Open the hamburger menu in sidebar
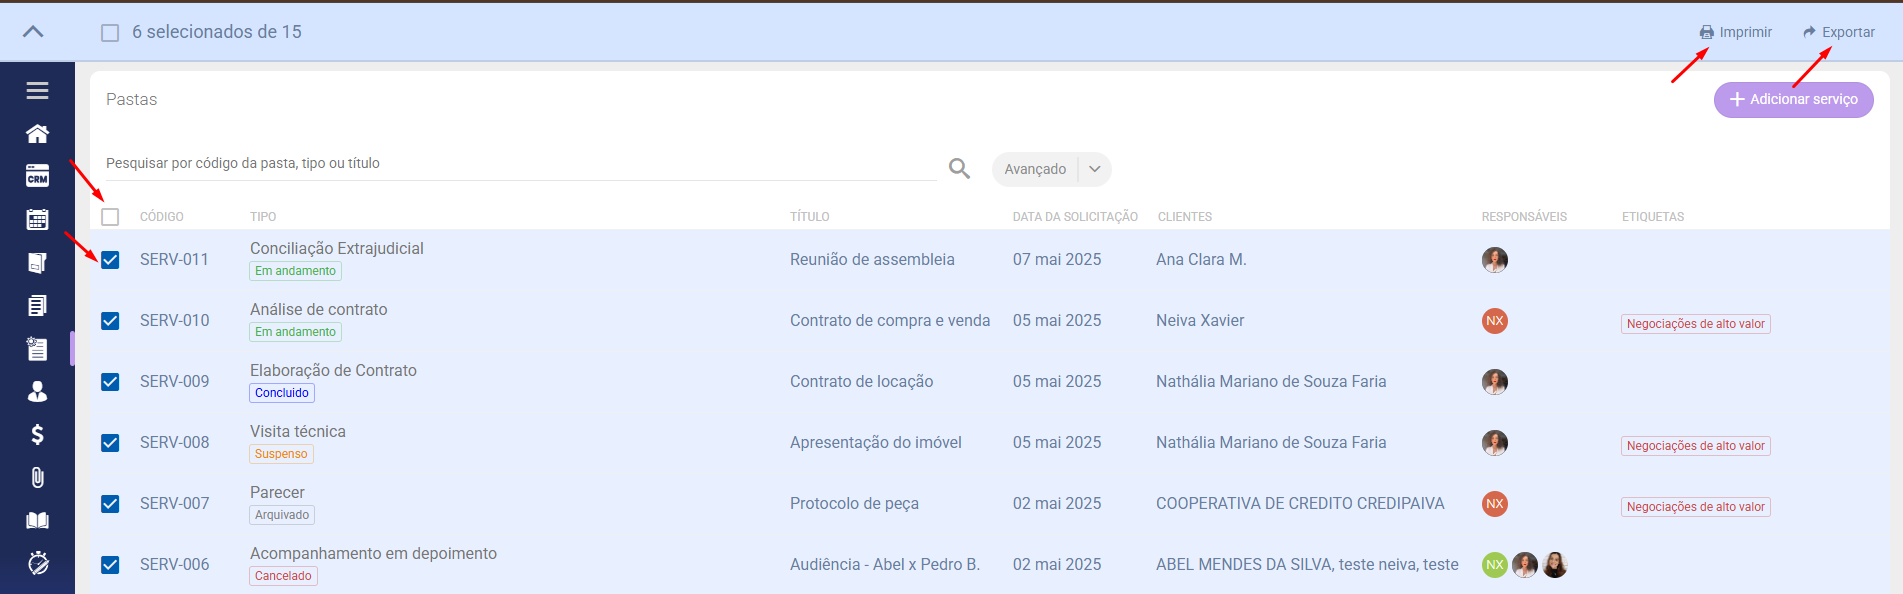Viewport: 1903px width, 594px height. (x=37, y=91)
